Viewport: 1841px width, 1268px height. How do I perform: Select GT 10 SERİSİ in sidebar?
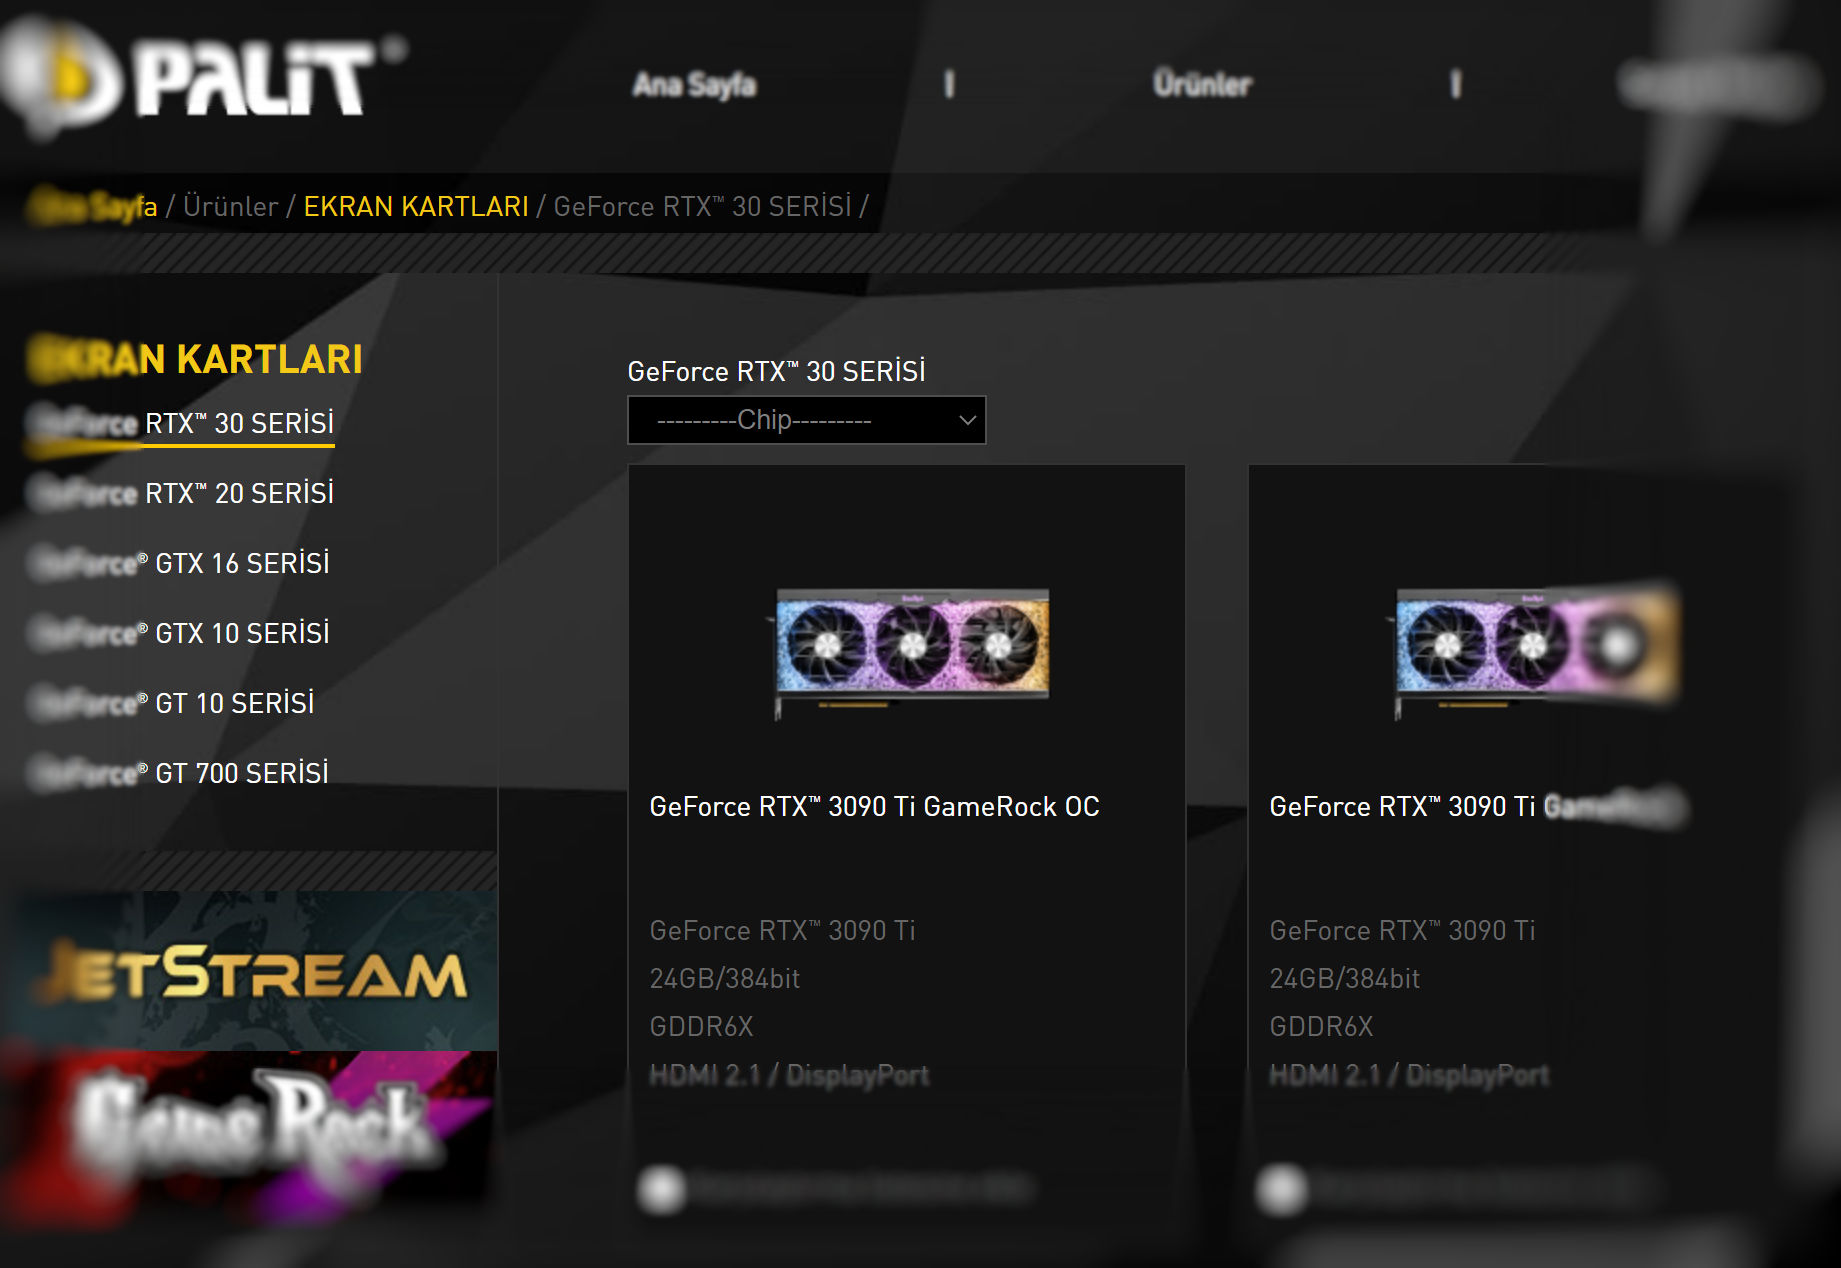[x=171, y=704]
